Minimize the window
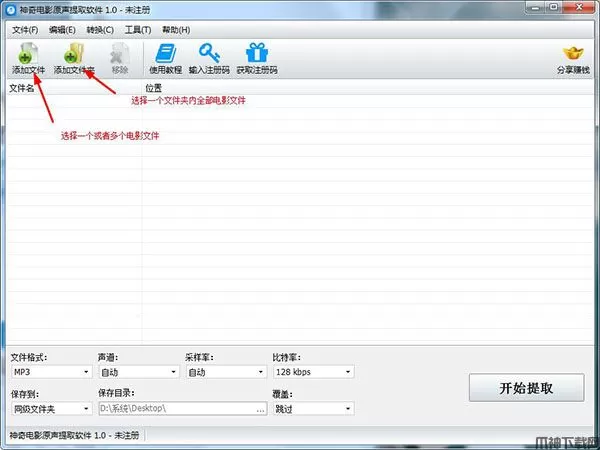 click(536, 7)
